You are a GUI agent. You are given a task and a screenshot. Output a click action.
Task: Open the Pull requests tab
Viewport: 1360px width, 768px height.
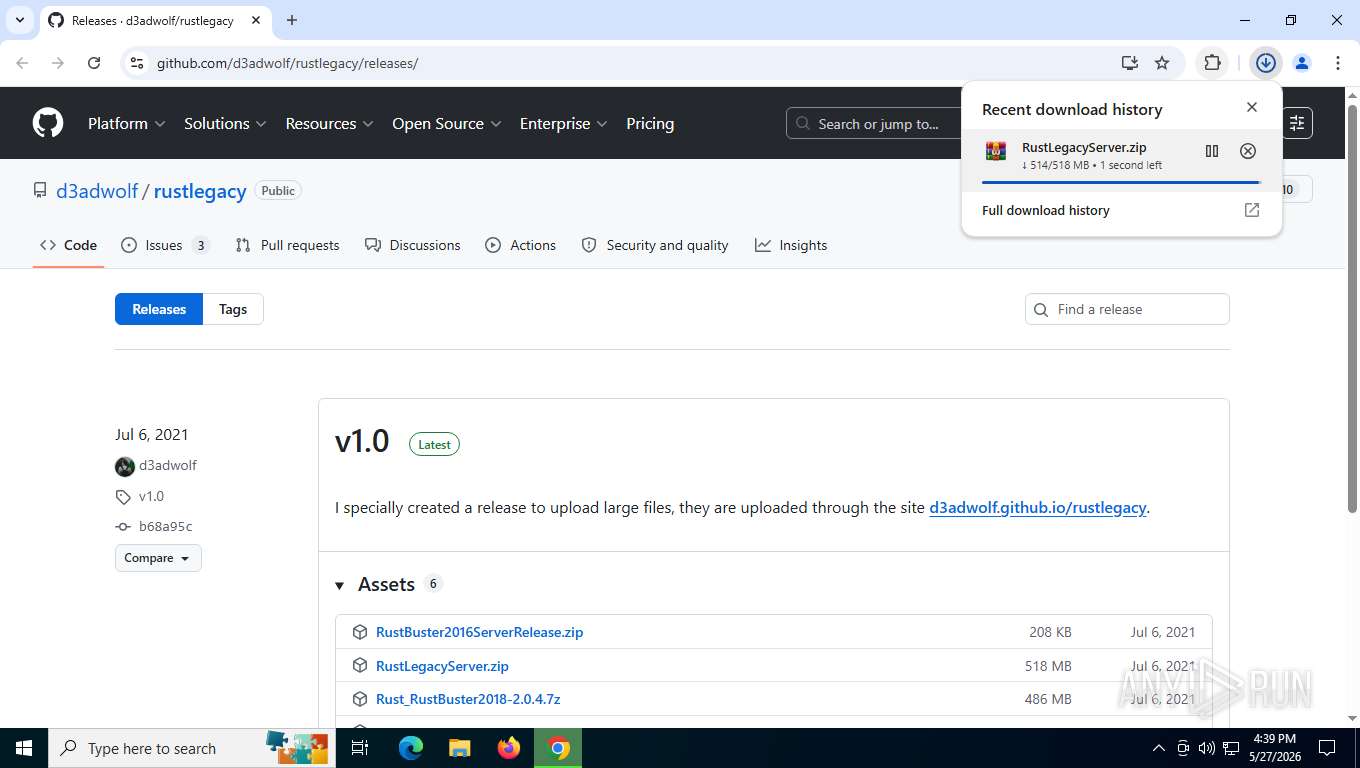[287, 245]
